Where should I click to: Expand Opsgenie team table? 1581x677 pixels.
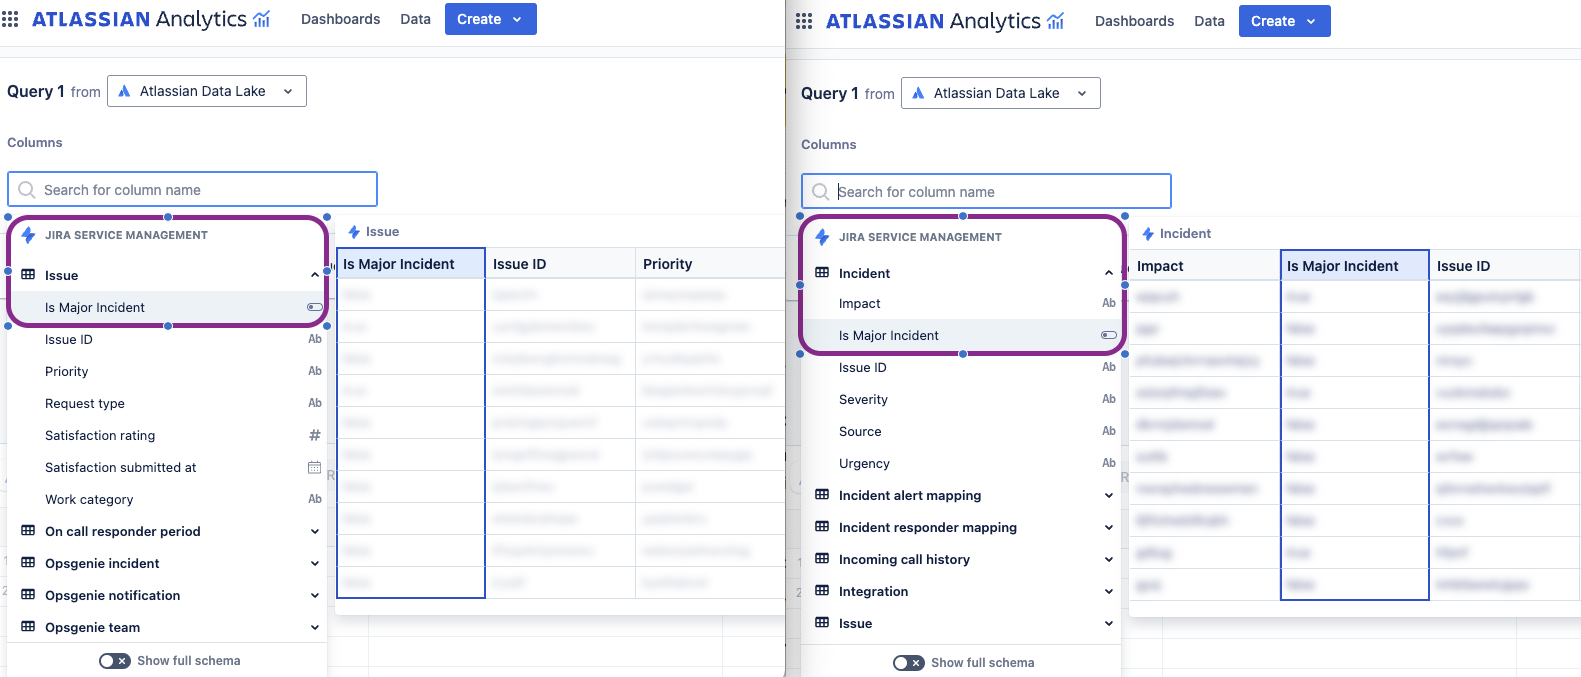coord(315,627)
